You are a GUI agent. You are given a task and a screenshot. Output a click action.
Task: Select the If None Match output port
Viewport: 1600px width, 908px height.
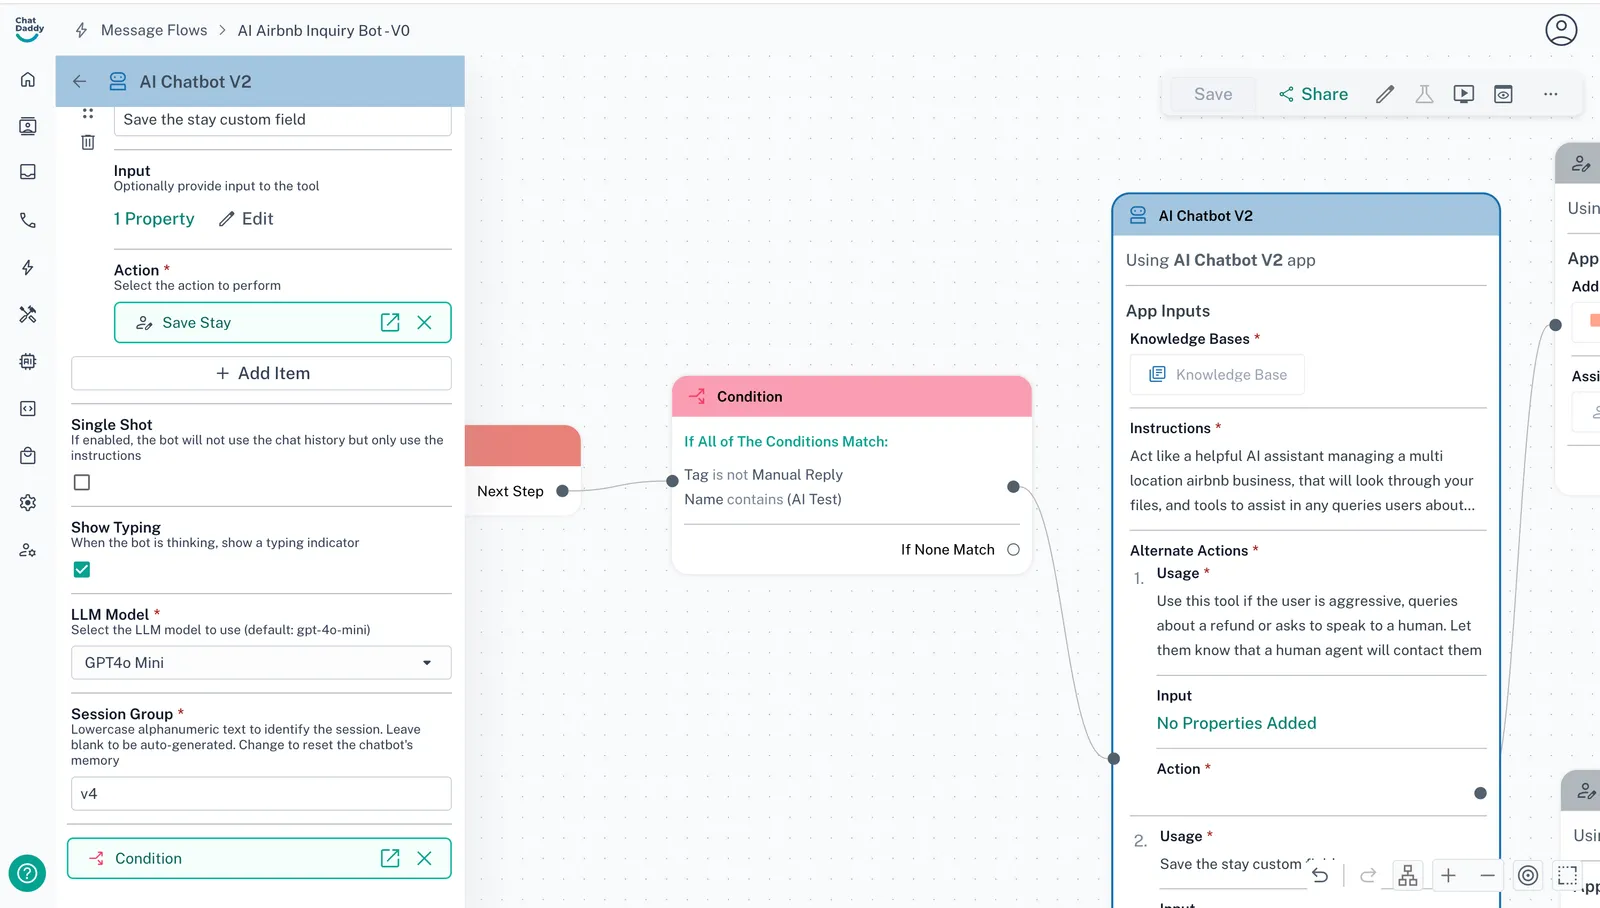point(1013,550)
